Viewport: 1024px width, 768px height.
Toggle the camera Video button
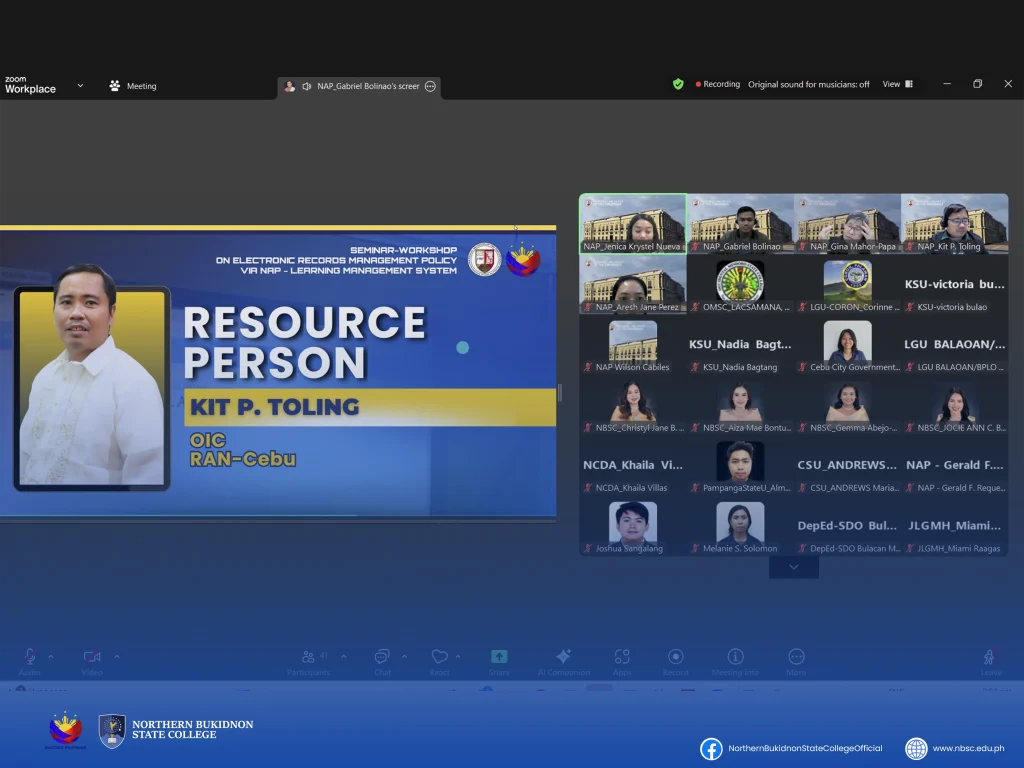(92, 657)
